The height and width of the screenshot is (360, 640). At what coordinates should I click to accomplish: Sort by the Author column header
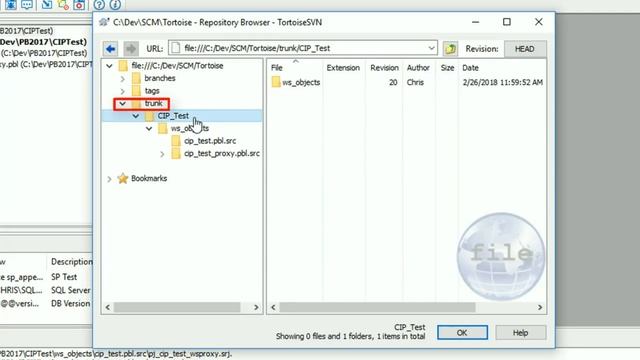(x=418, y=68)
